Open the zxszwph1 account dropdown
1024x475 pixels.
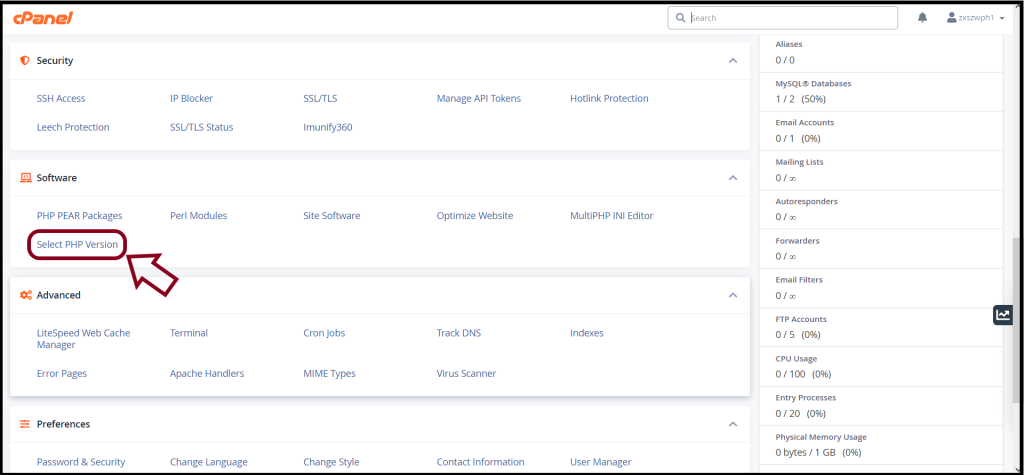point(978,18)
